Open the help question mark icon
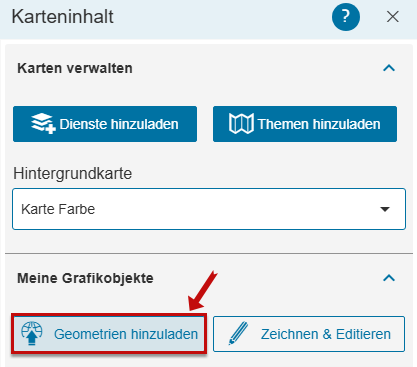This screenshot has height=367, width=417. [346, 17]
